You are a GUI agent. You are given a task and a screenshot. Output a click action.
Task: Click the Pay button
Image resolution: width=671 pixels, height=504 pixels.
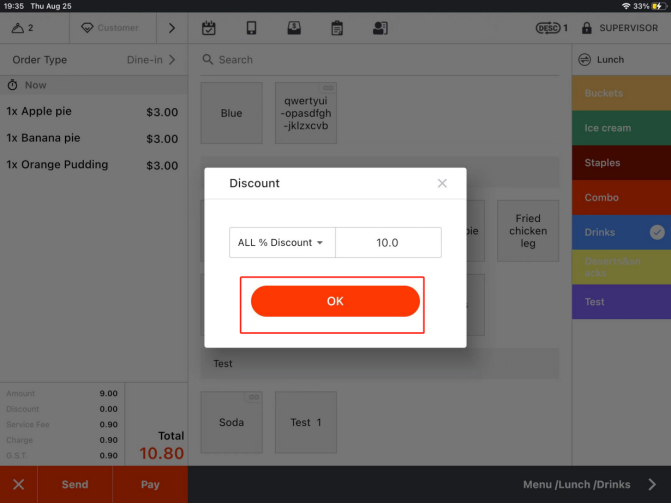pos(150,484)
